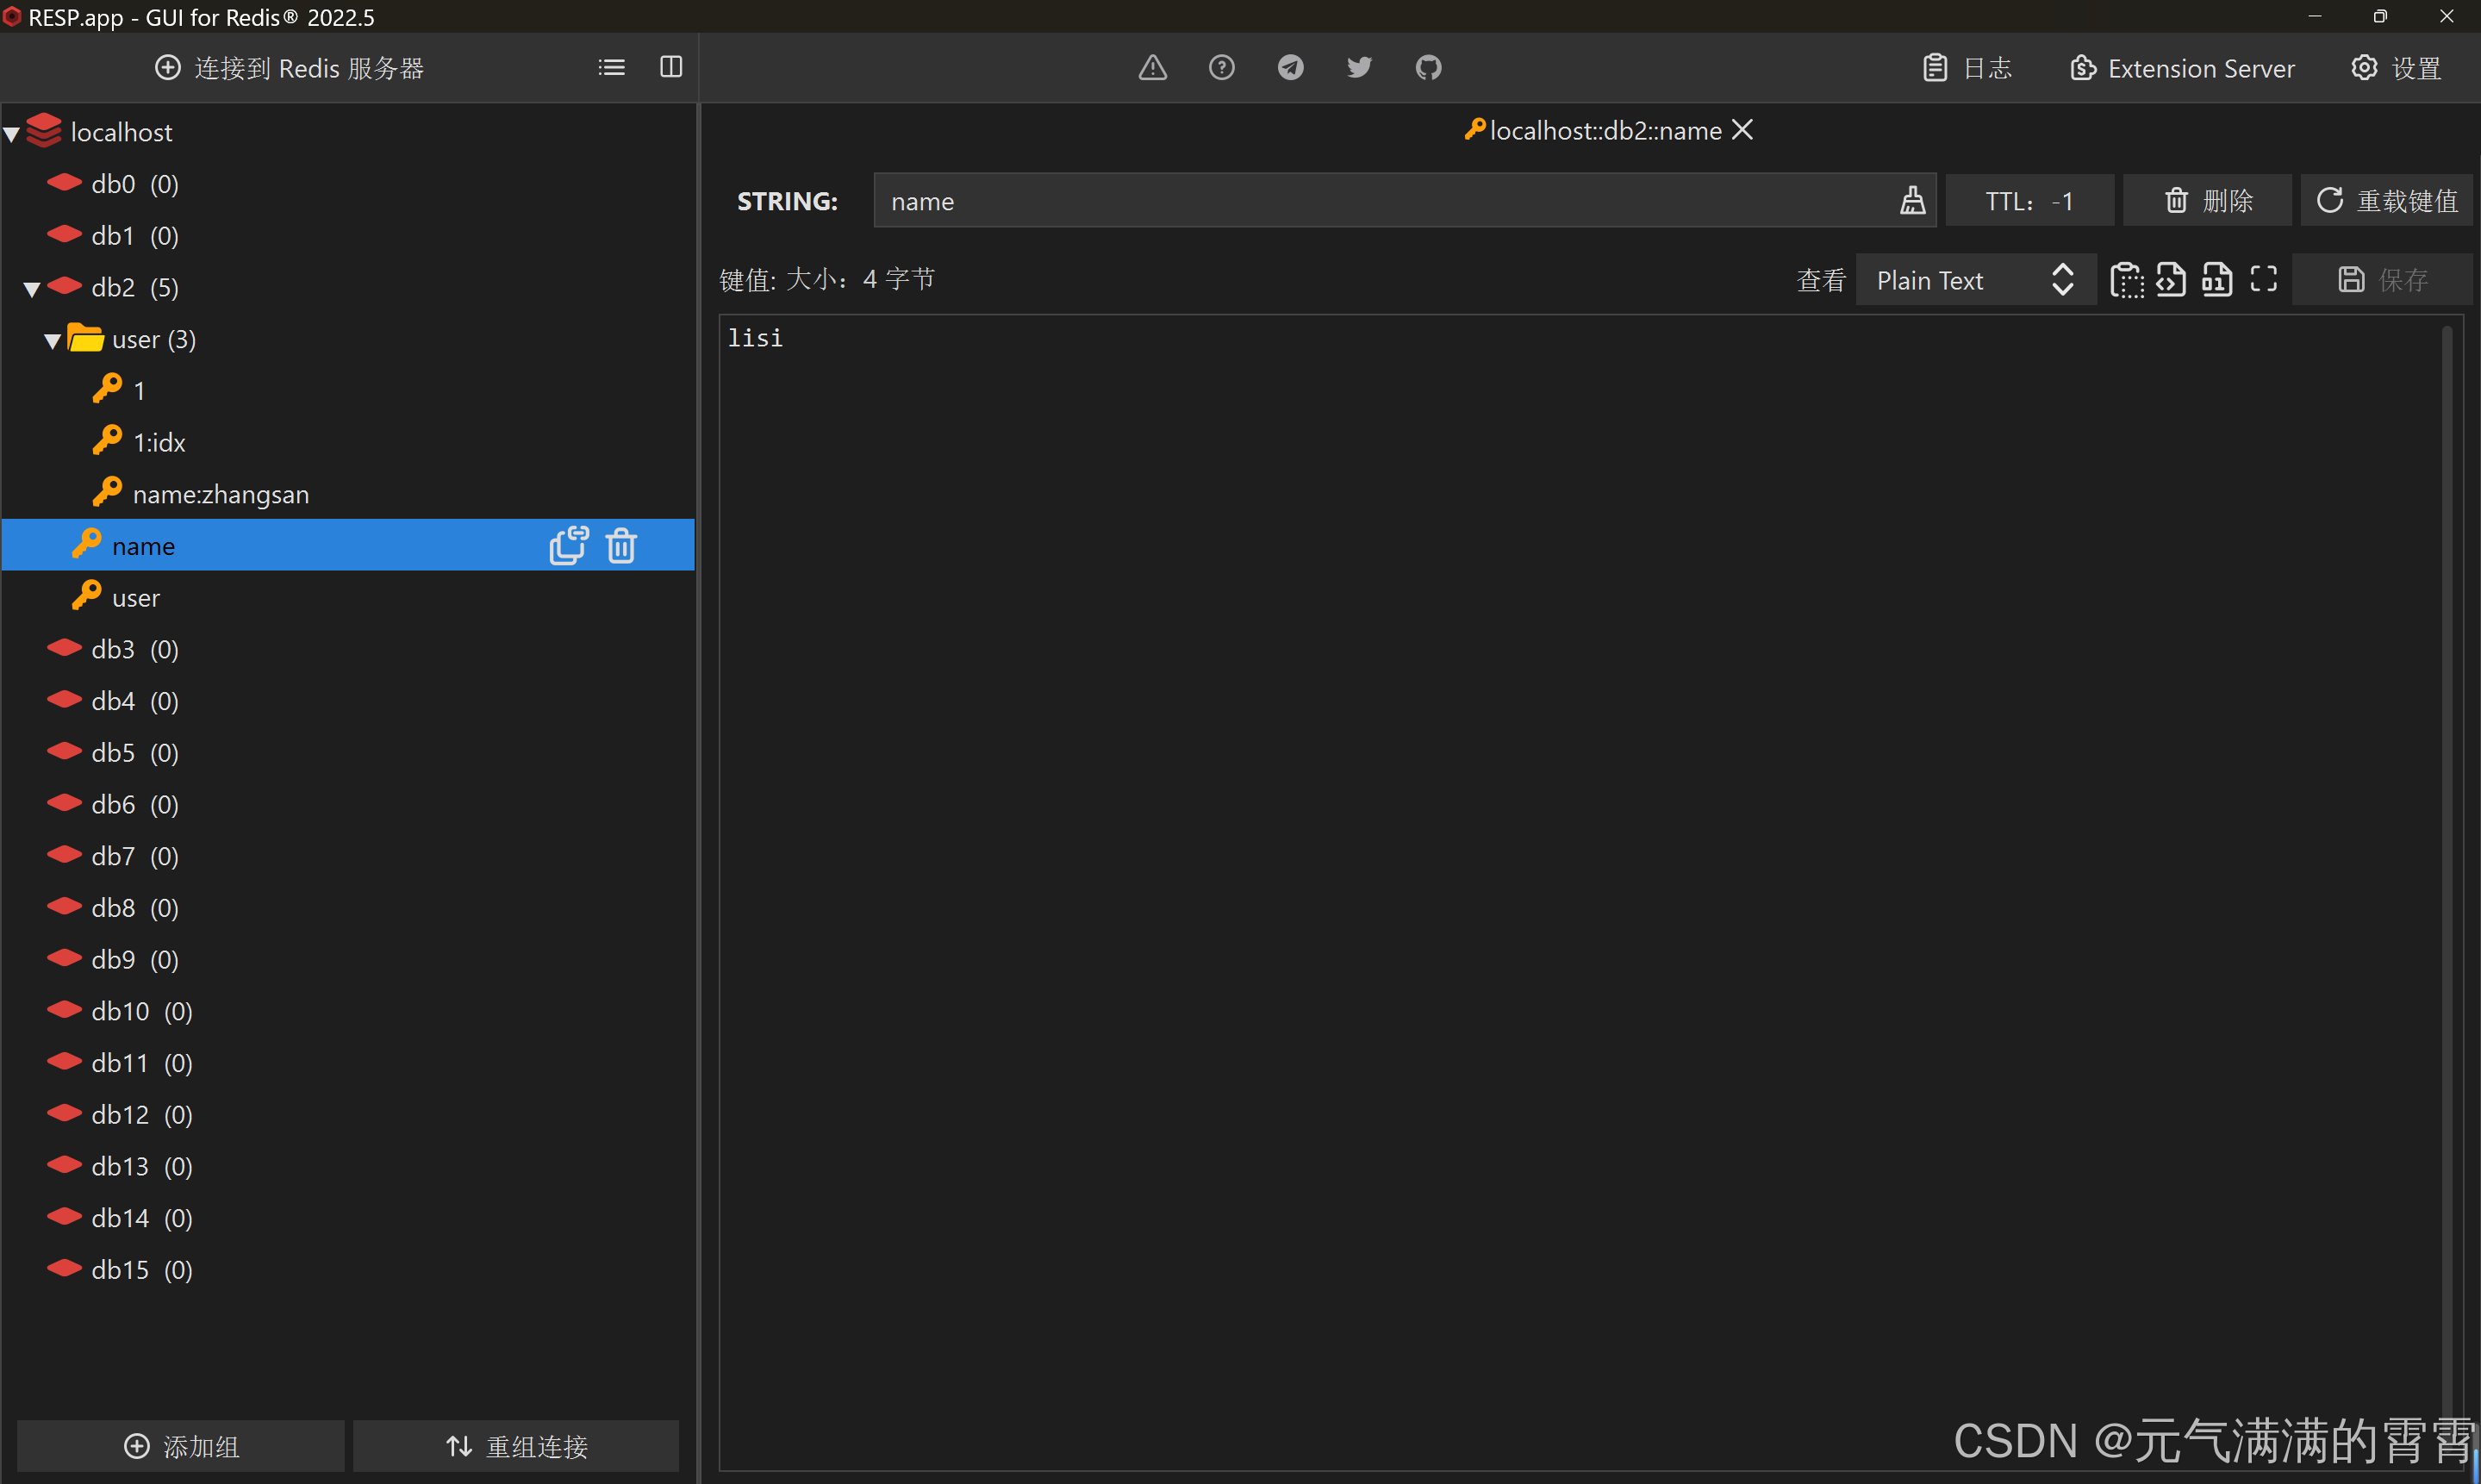The width and height of the screenshot is (2481, 1484).
Task: Toggle fullscreen value editor icon
Action: click(2263, 280)
